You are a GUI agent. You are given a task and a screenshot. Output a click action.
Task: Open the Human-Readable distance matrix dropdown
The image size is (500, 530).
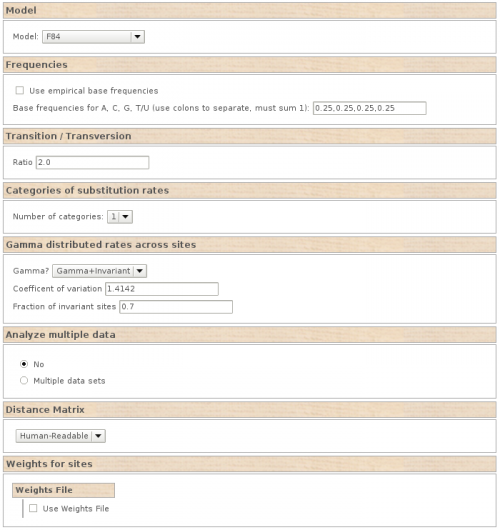pos(61,436)
